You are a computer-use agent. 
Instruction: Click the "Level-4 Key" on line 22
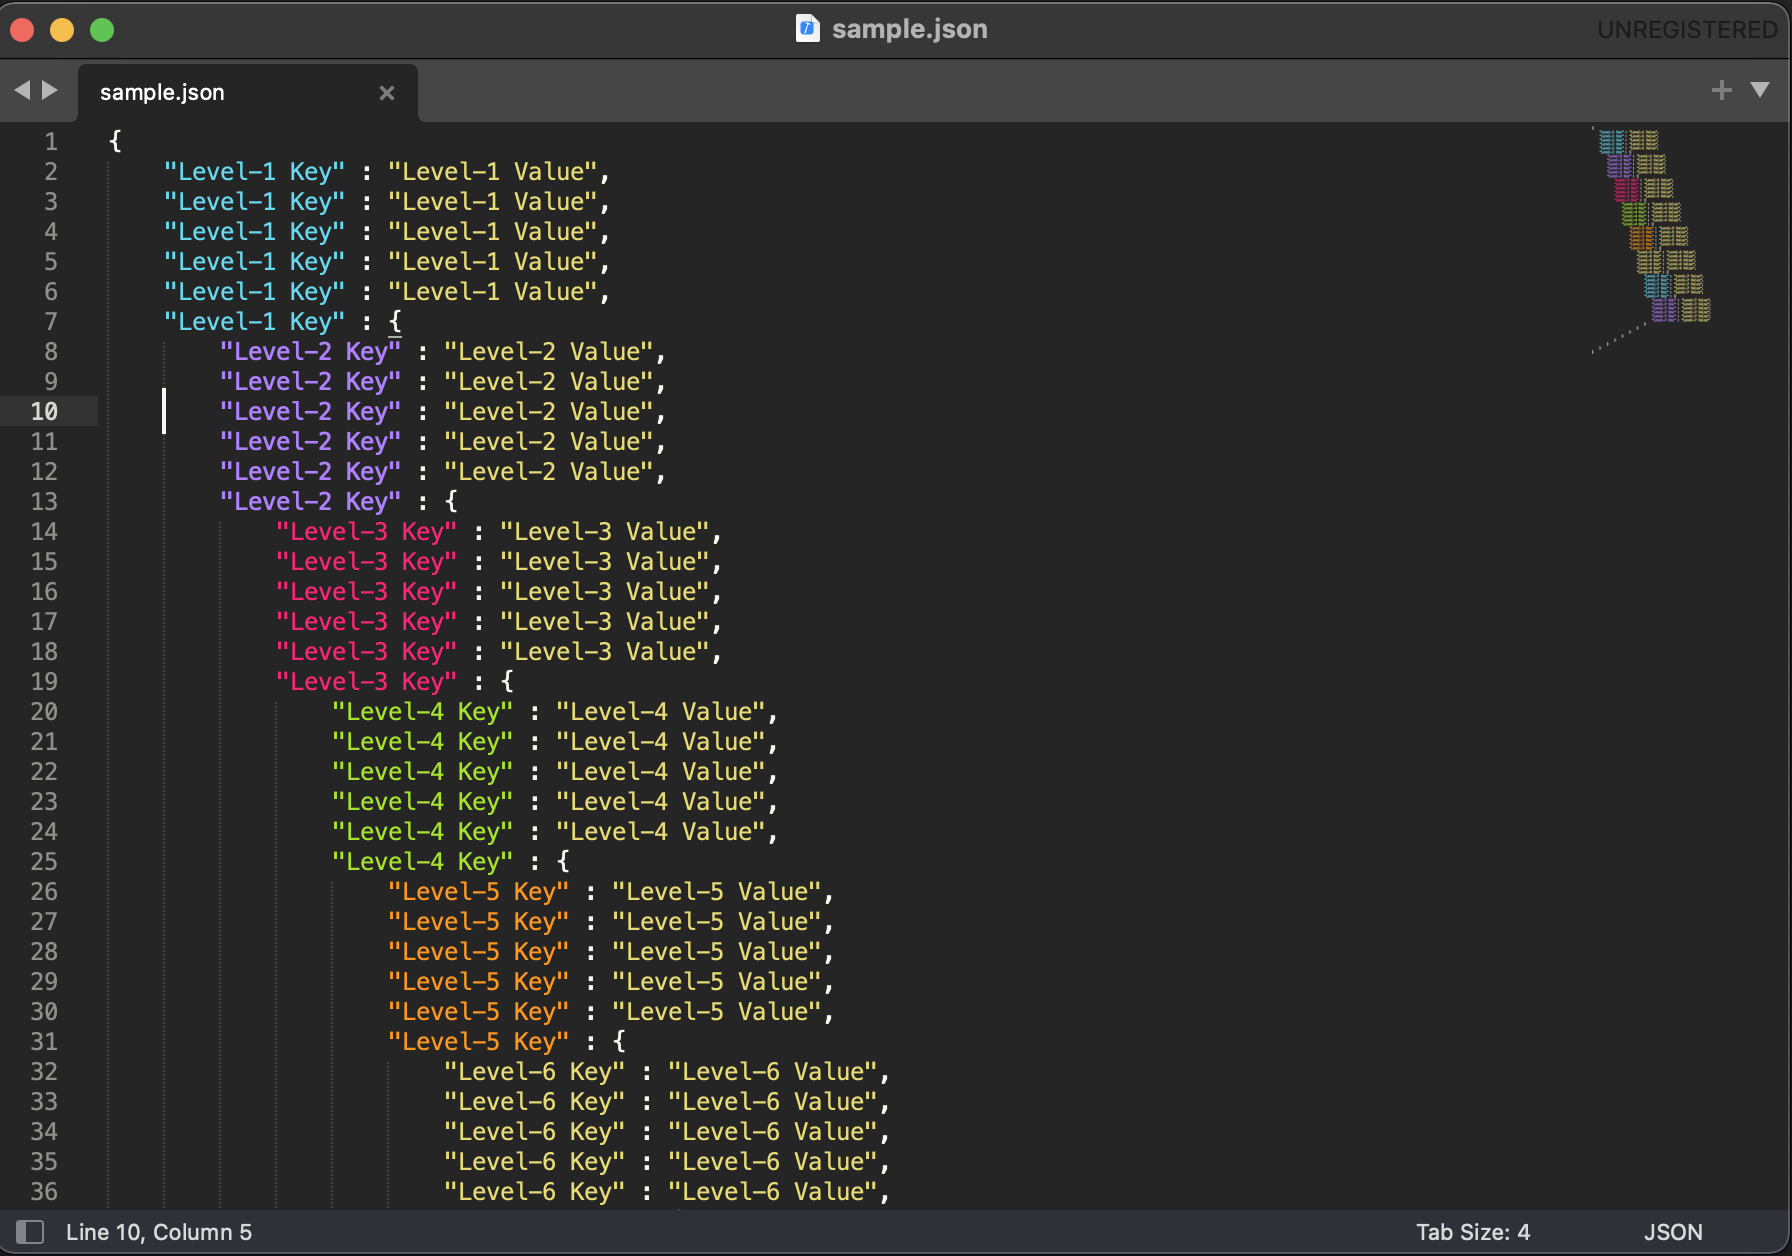pyautogui.click(x=422, y=772)
